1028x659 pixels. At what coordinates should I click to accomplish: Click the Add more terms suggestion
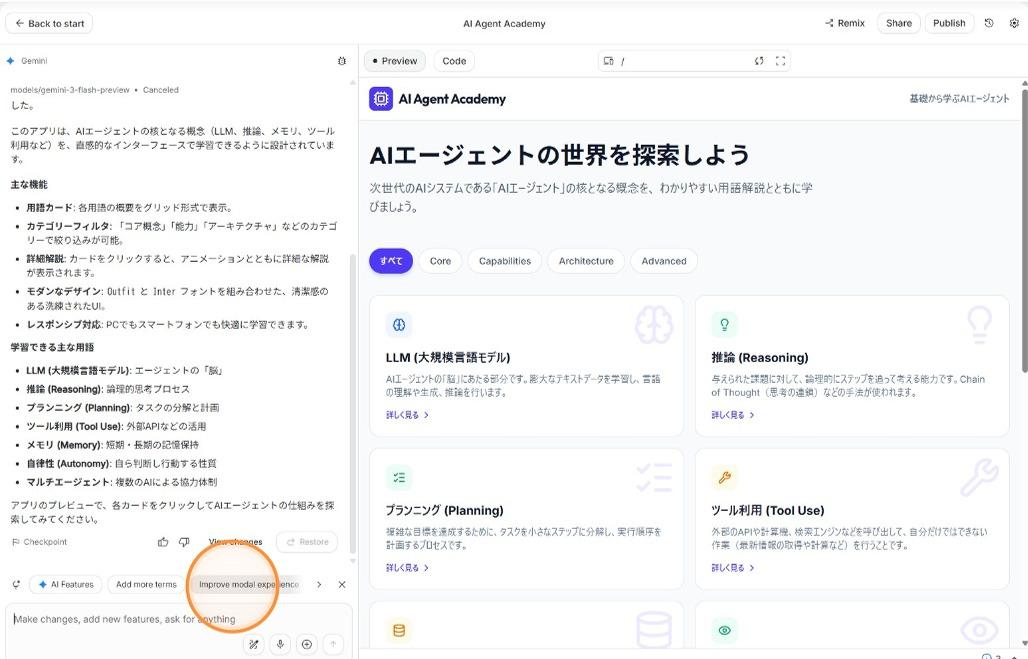[146, 584]
